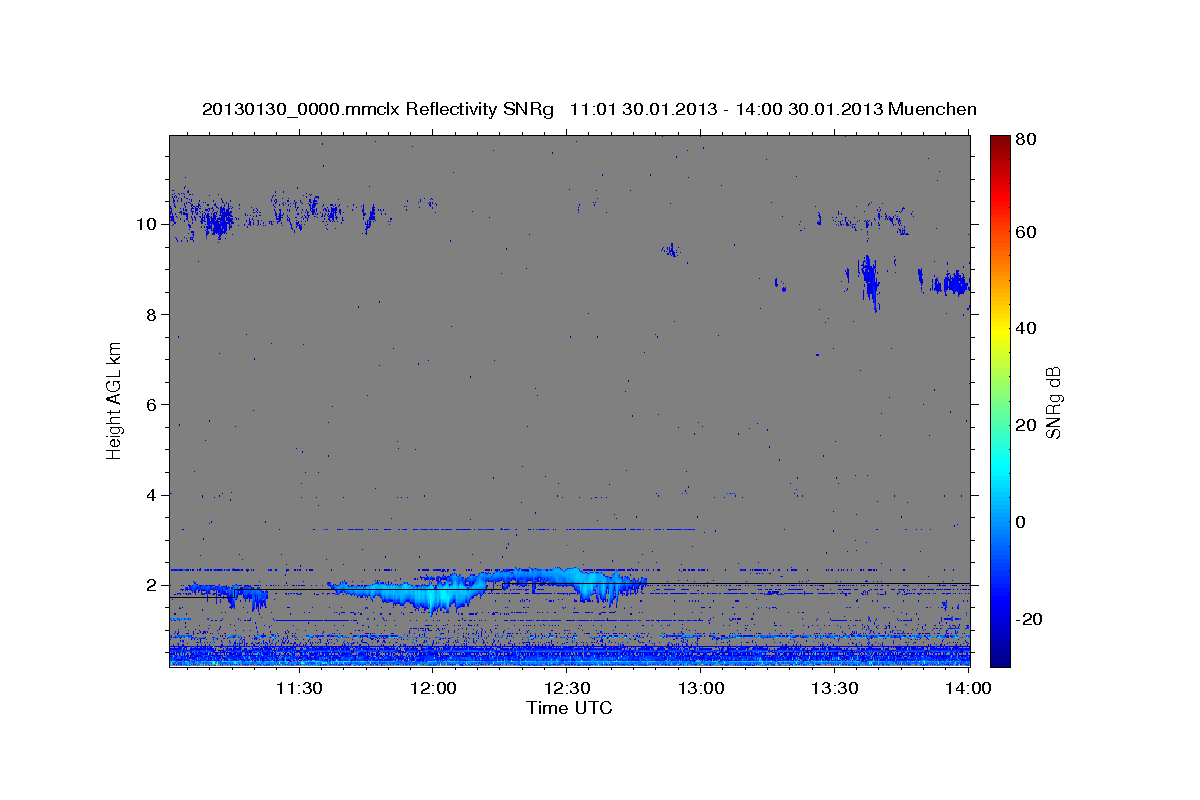The image size is (1200, 800).
Task: Click the 12:00 time tick label
Action: pos(433,688)
